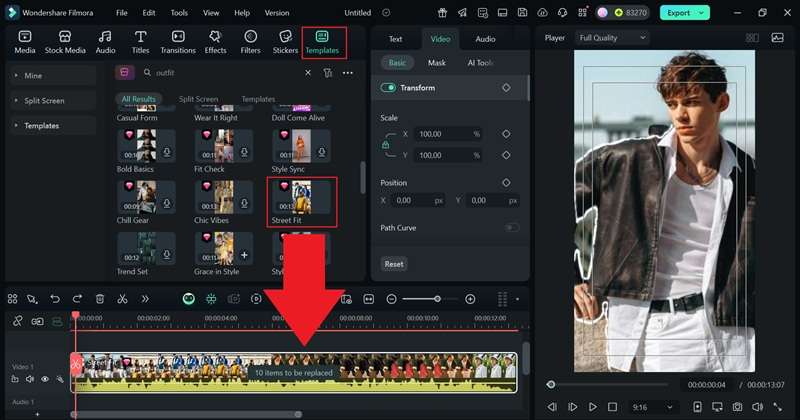Click the Reset button
This screenshot has width=800, height=420.
[394, 264]
